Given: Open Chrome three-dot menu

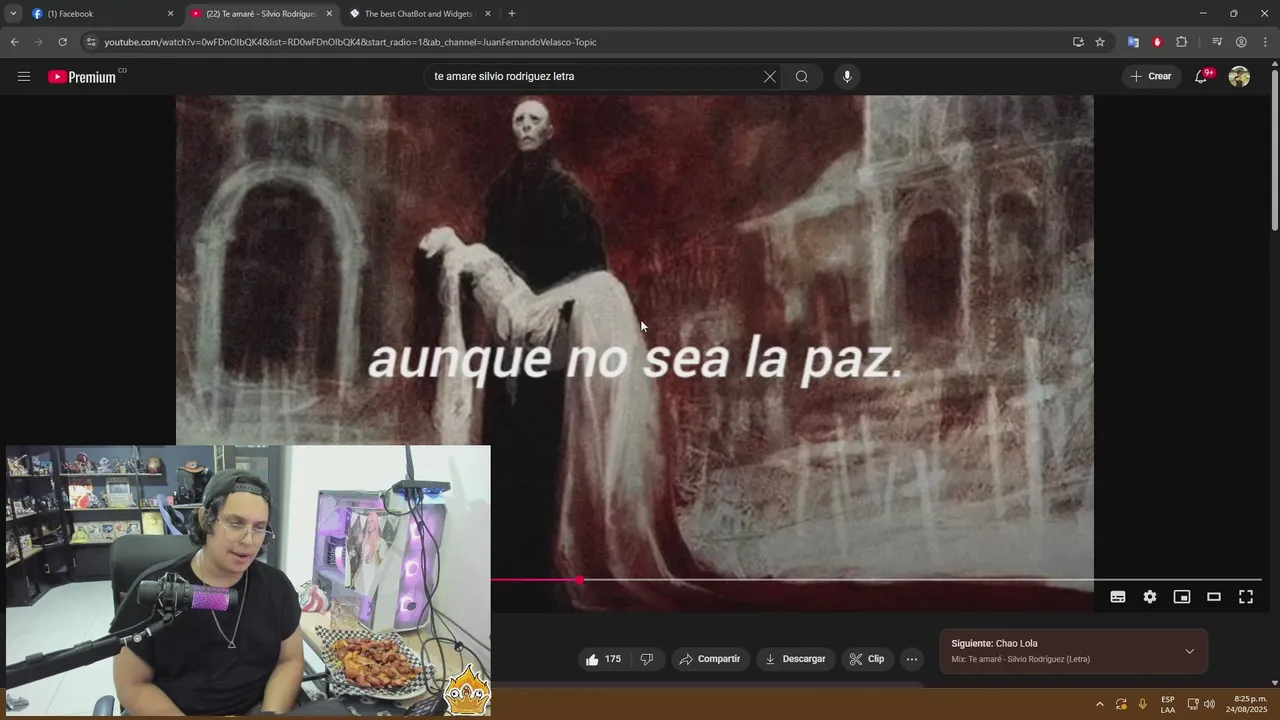Looking at the screenshot, I should click(1265, 42).
